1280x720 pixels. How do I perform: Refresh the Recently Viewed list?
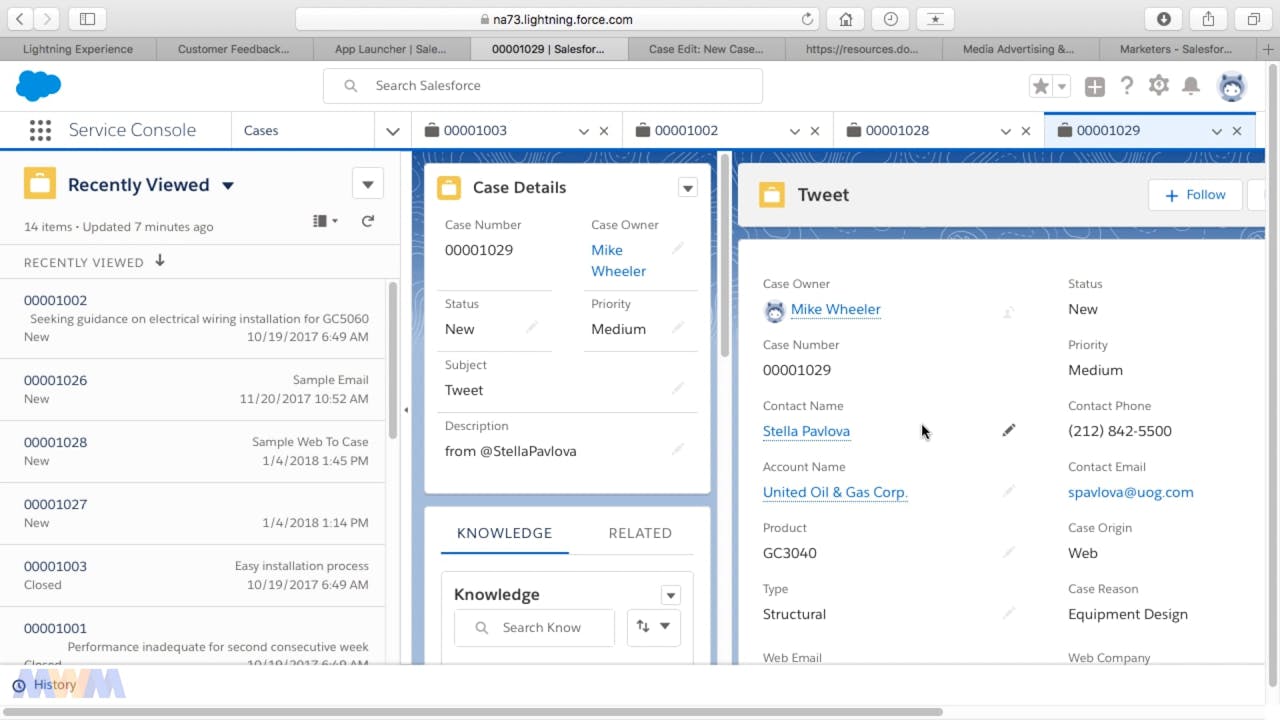368,221
